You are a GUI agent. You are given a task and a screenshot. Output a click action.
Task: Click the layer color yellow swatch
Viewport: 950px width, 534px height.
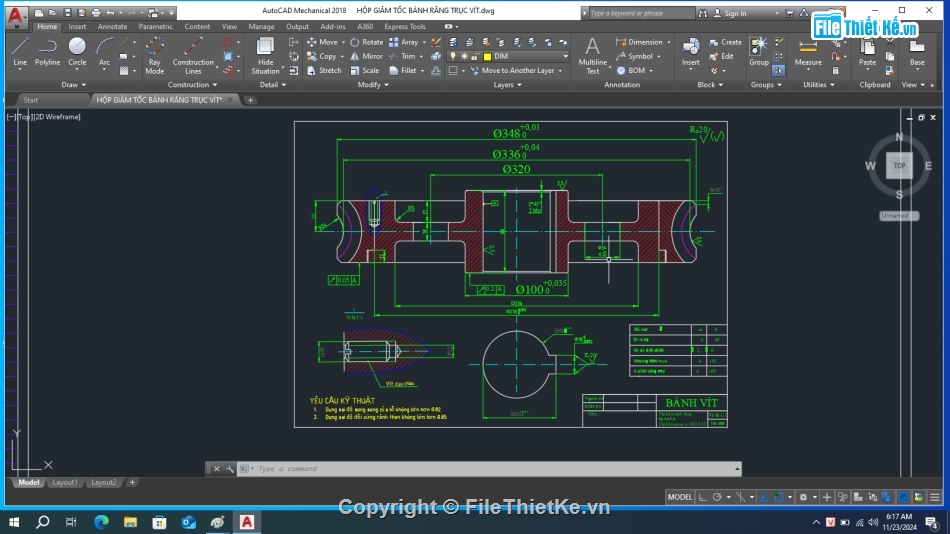tap(487, 56)
